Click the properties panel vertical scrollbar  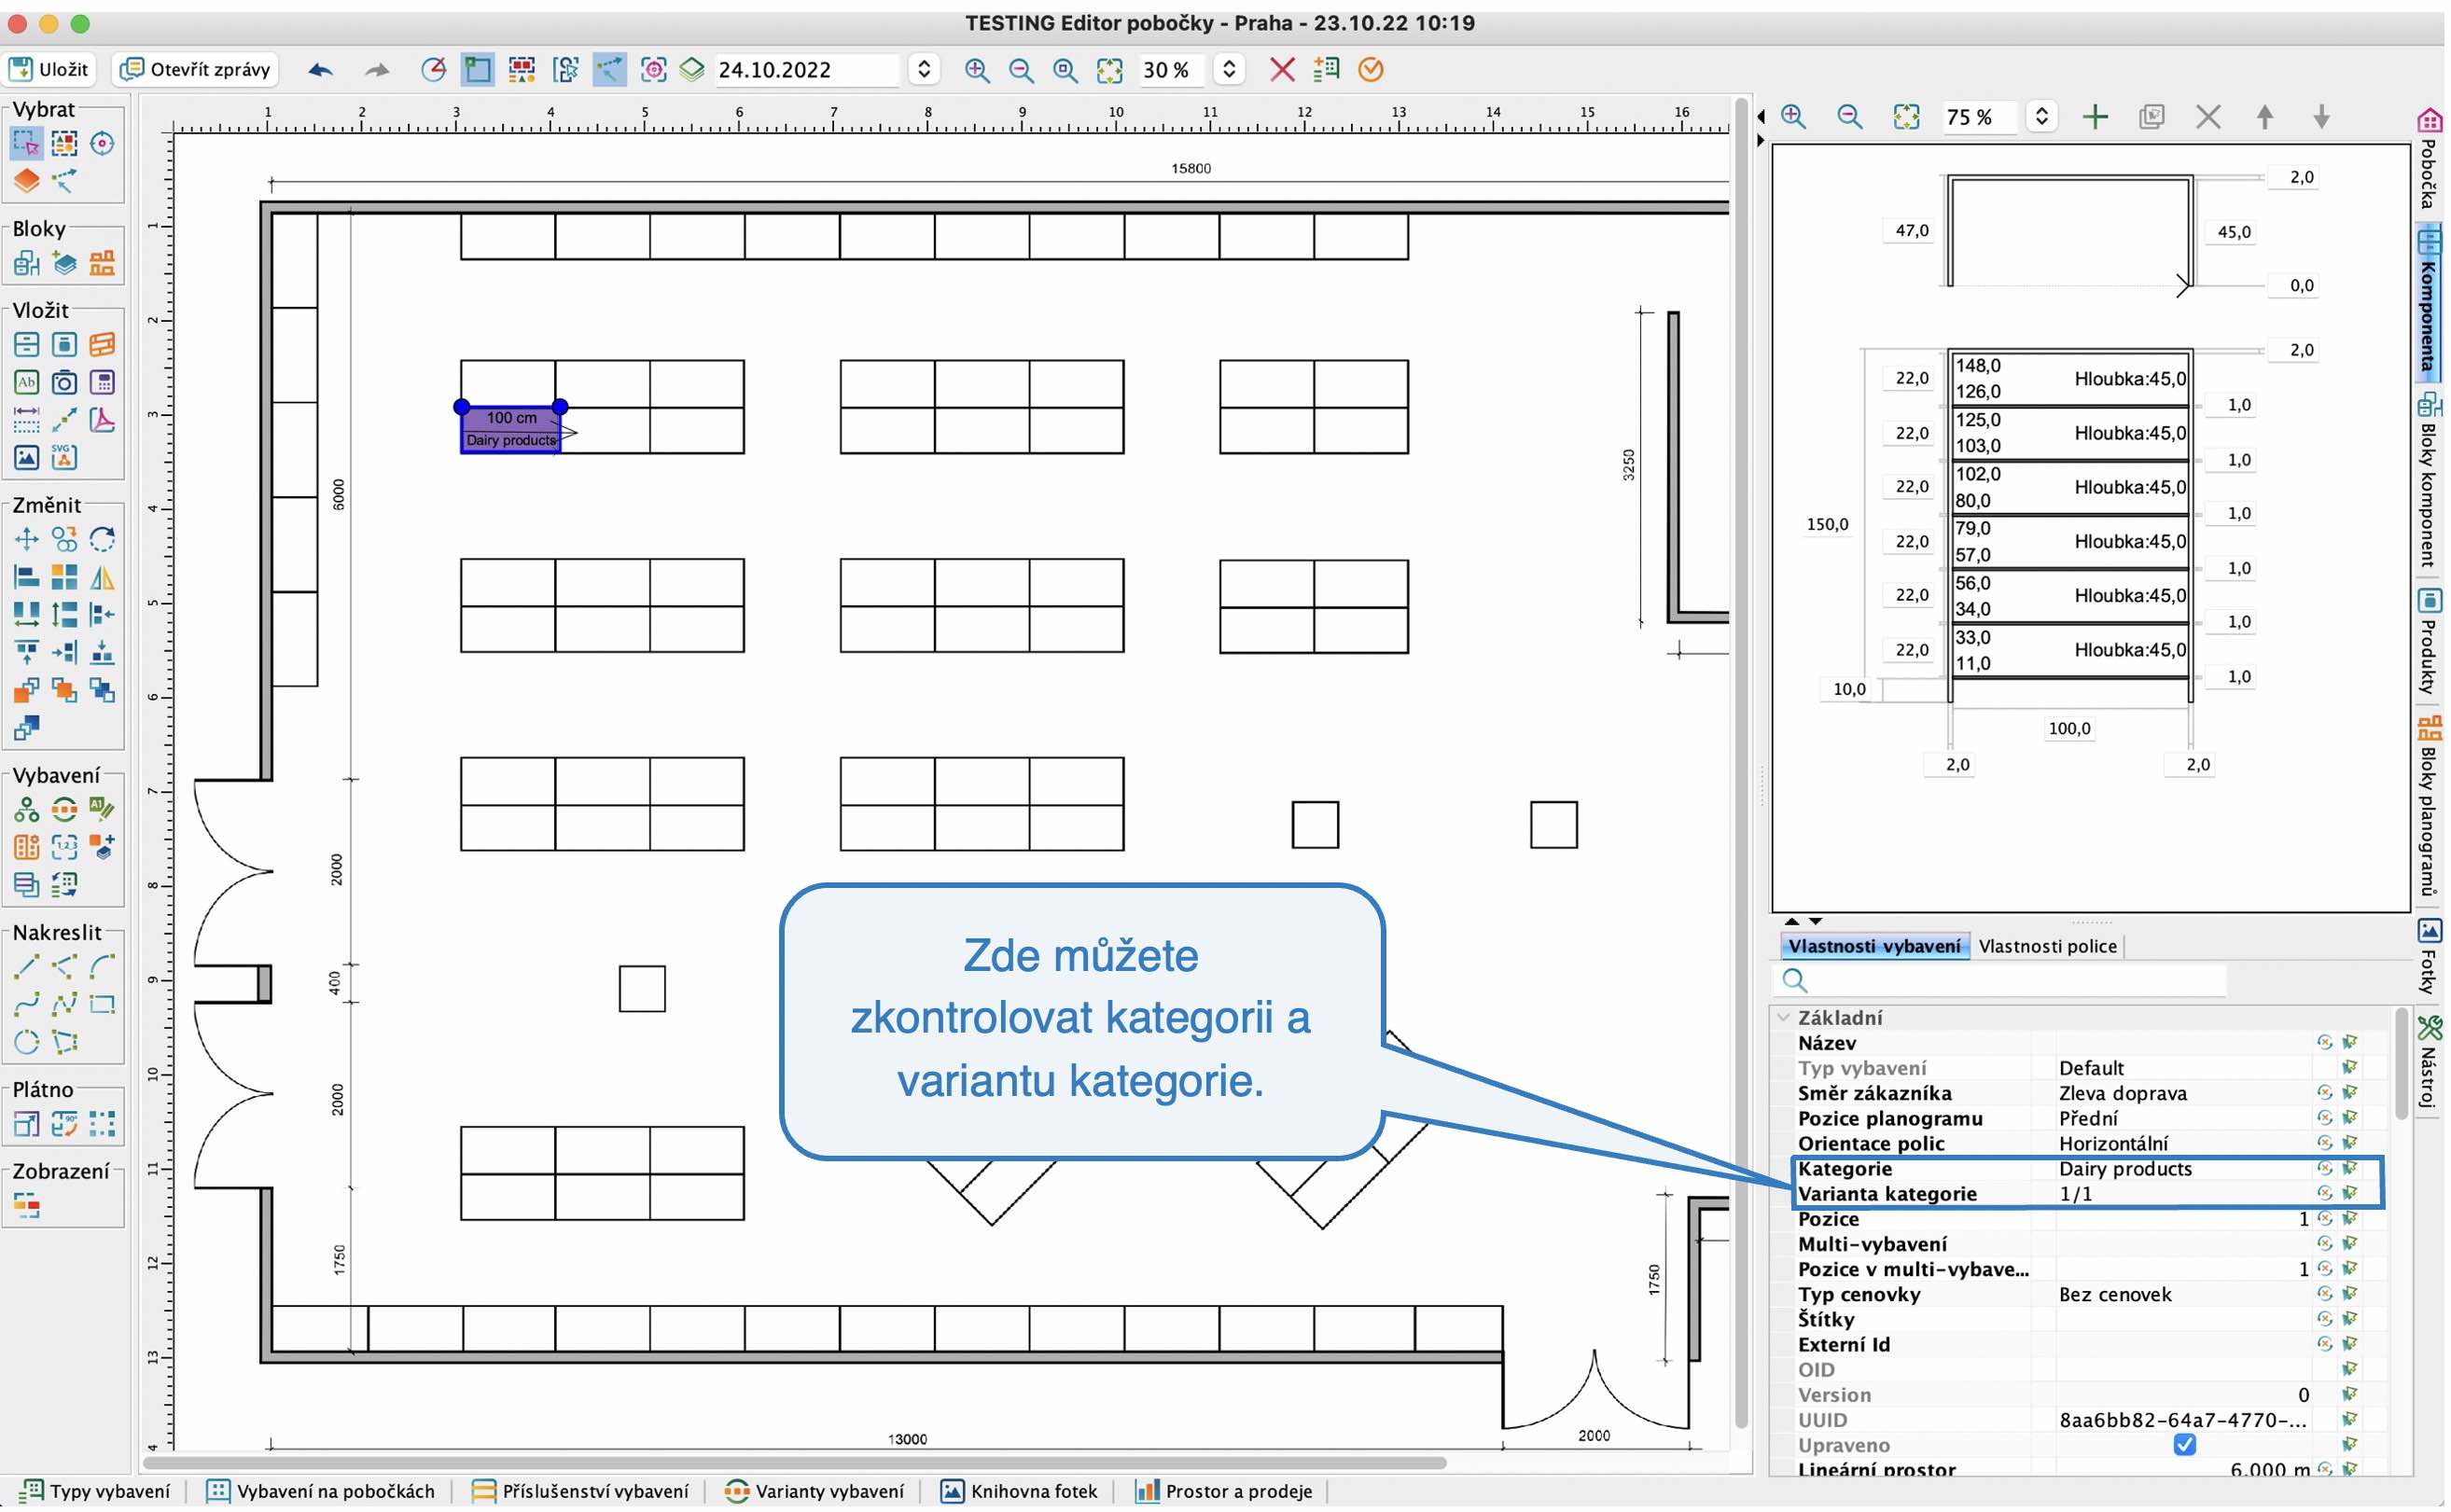(x=2402, y=1065)
